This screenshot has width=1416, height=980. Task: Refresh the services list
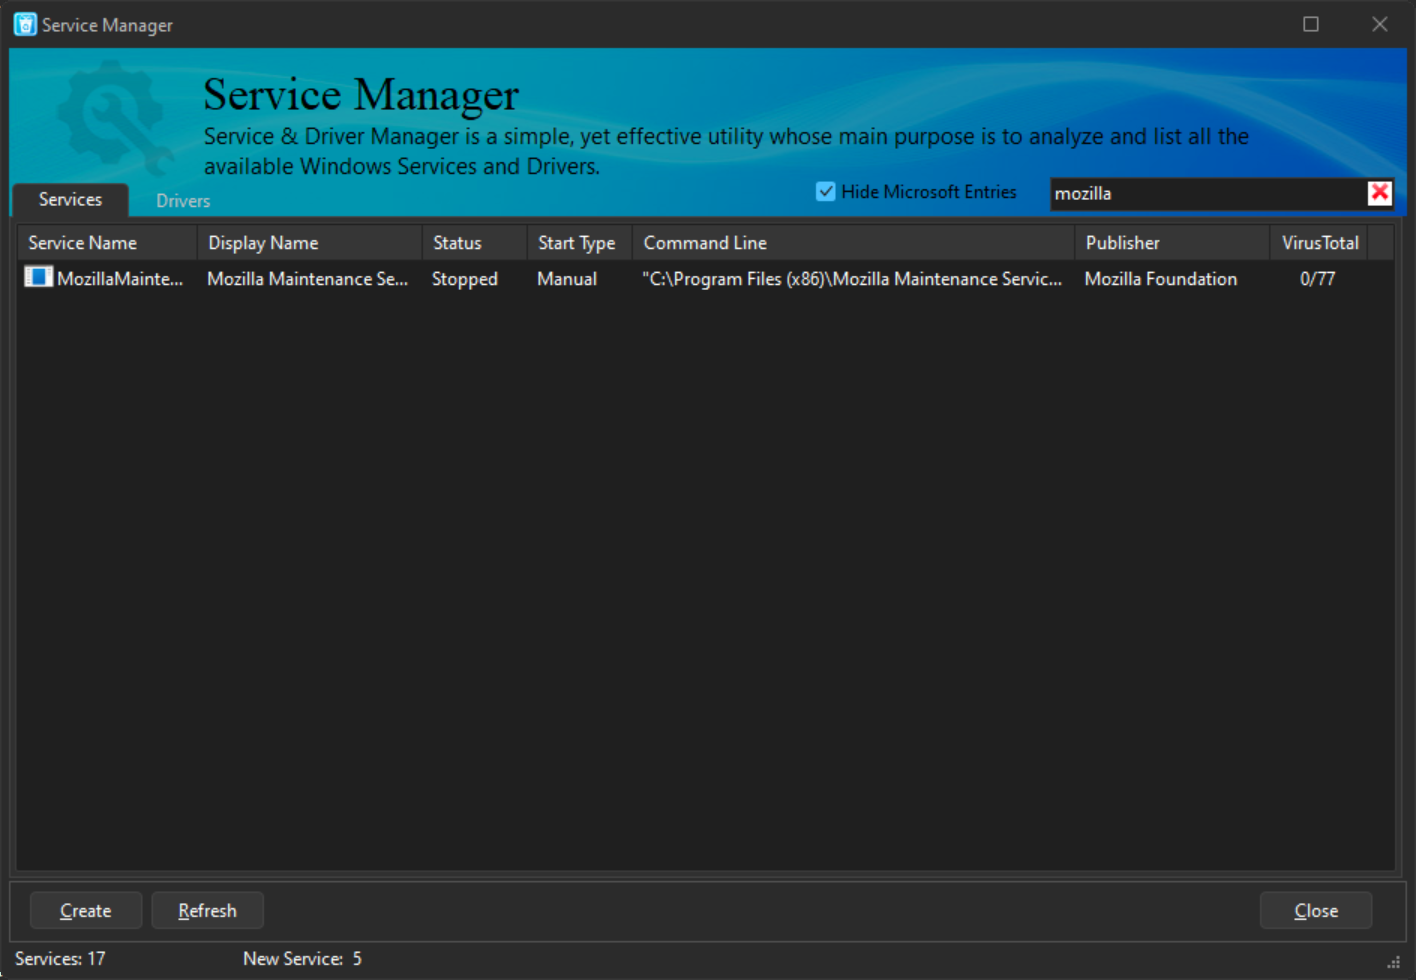[x=207, y=910]
